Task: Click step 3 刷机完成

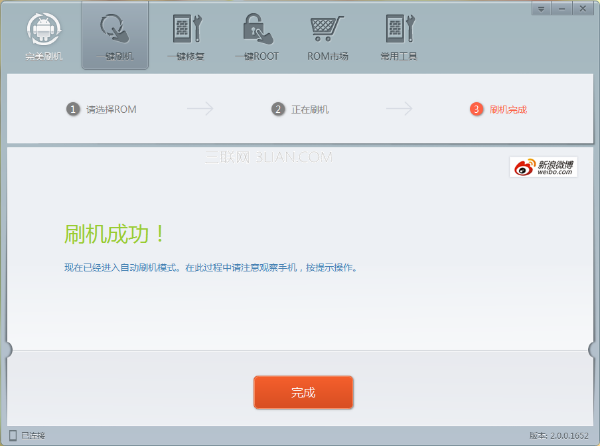Action: pyautogui.click(x=498, y=109)
